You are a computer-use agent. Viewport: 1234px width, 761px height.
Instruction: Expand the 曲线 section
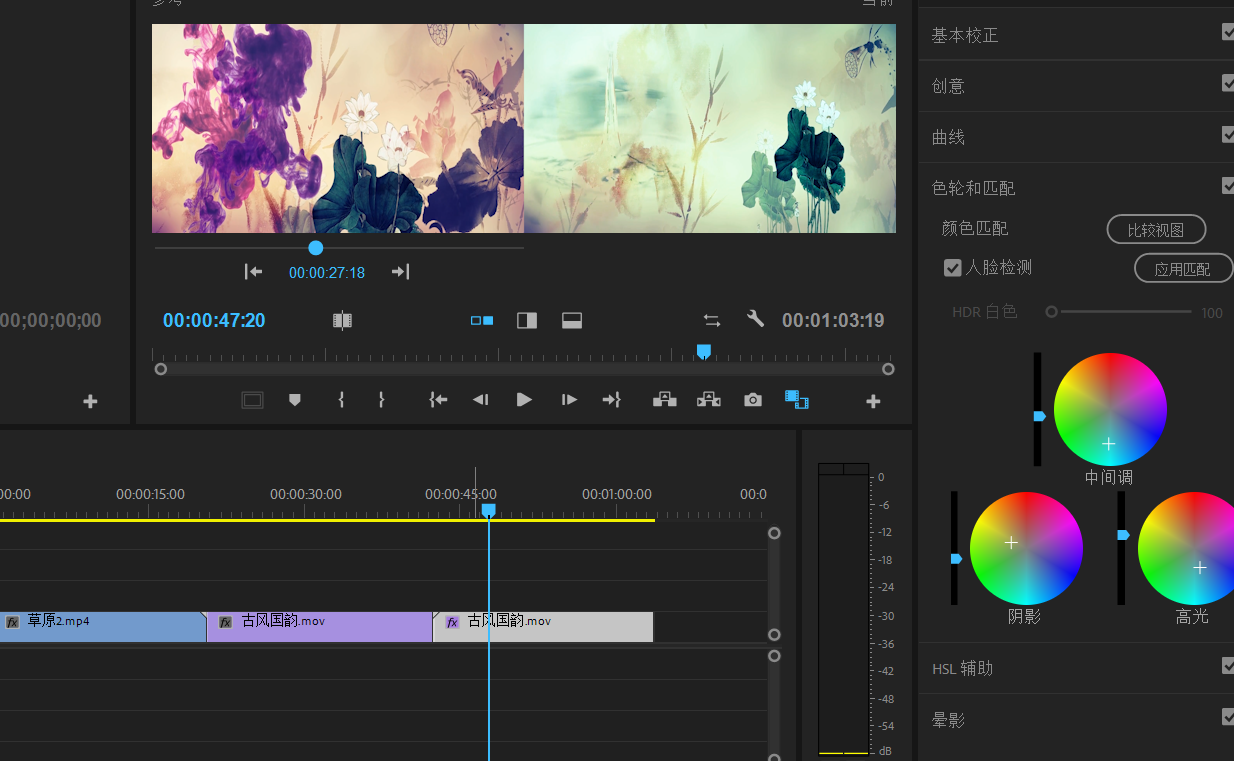point(948,137)
